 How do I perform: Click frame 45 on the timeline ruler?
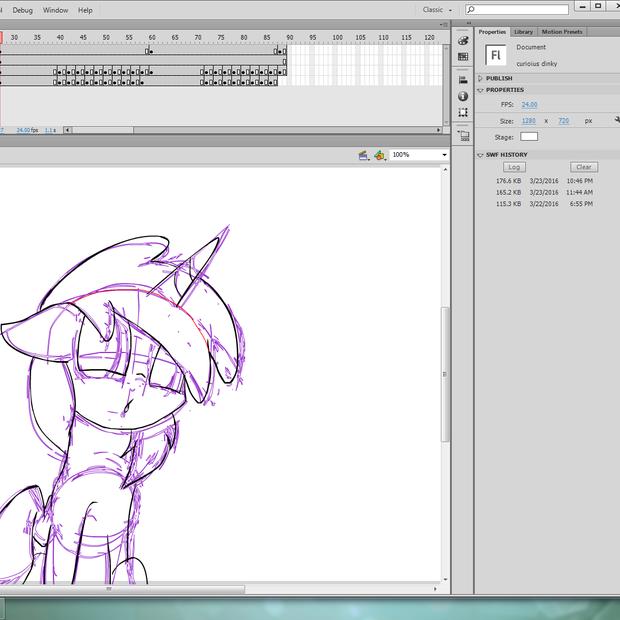click(83, 38)
